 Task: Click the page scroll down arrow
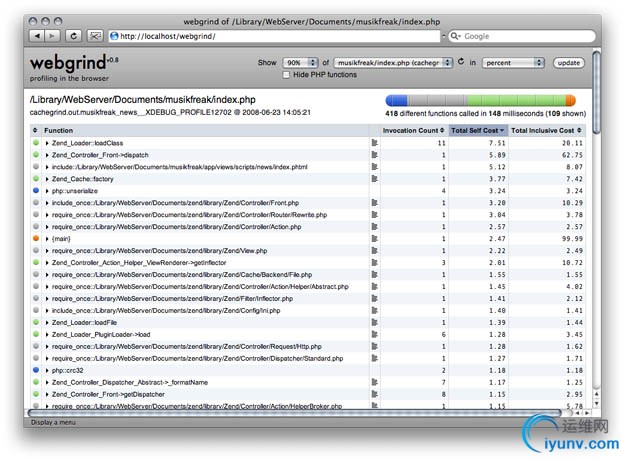(596, 403)
